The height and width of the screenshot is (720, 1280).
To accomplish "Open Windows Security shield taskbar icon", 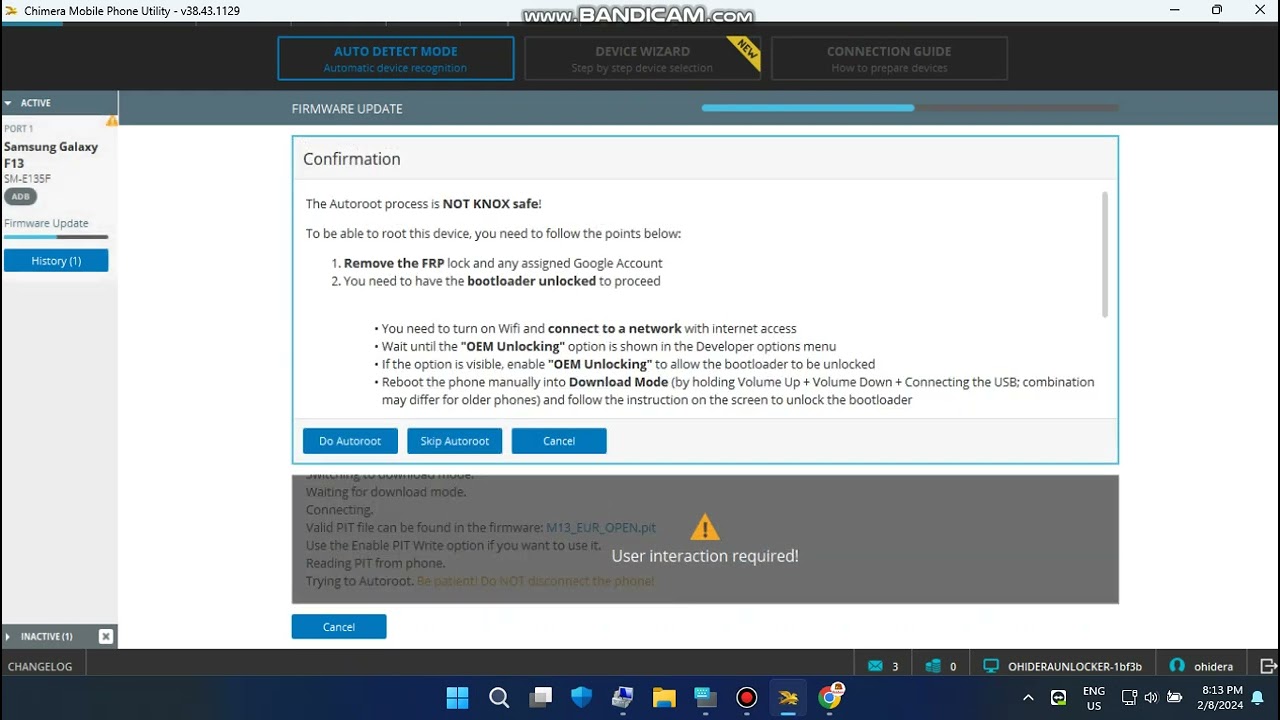I will 582,697.
